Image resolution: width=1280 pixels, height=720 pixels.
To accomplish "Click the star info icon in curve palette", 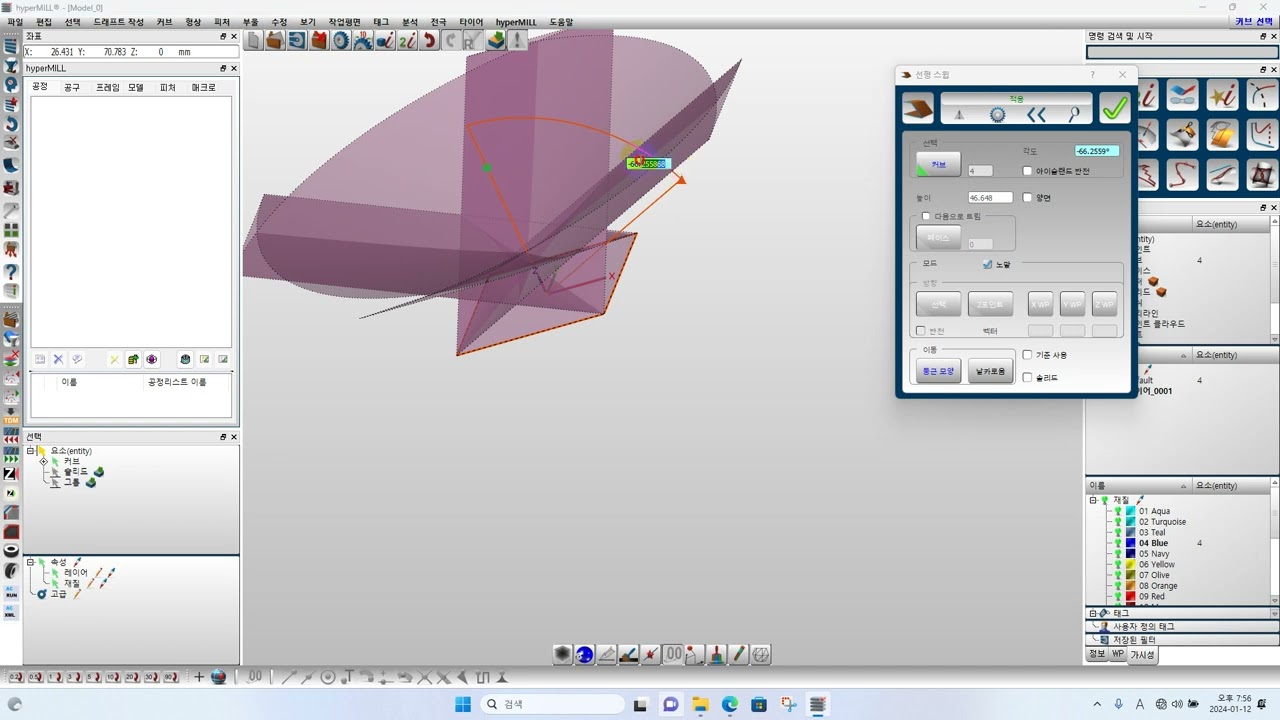I will 1222,95.
